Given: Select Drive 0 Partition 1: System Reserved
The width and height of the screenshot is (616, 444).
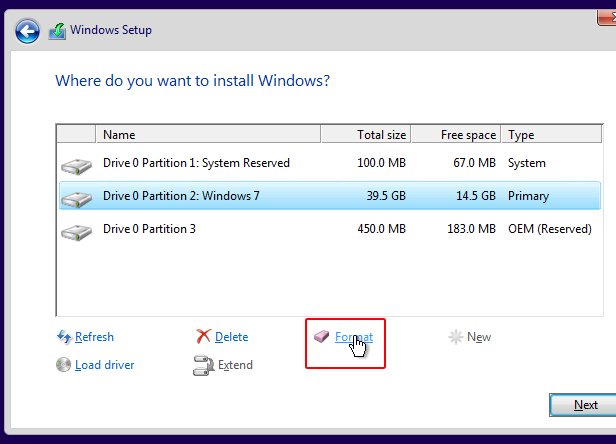Looking at the screenshot, I should (x=196, y=163).
